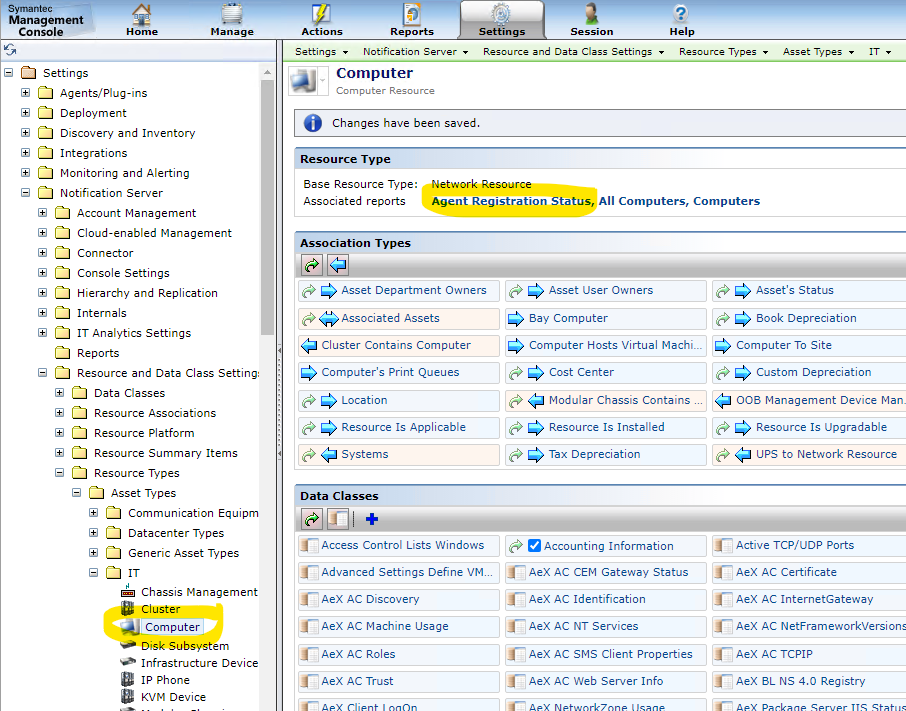906x711 pixels.
Task: Click the green arrow button in Association Types toolbar
Action: pyautogui.click(x=312, y=265)
